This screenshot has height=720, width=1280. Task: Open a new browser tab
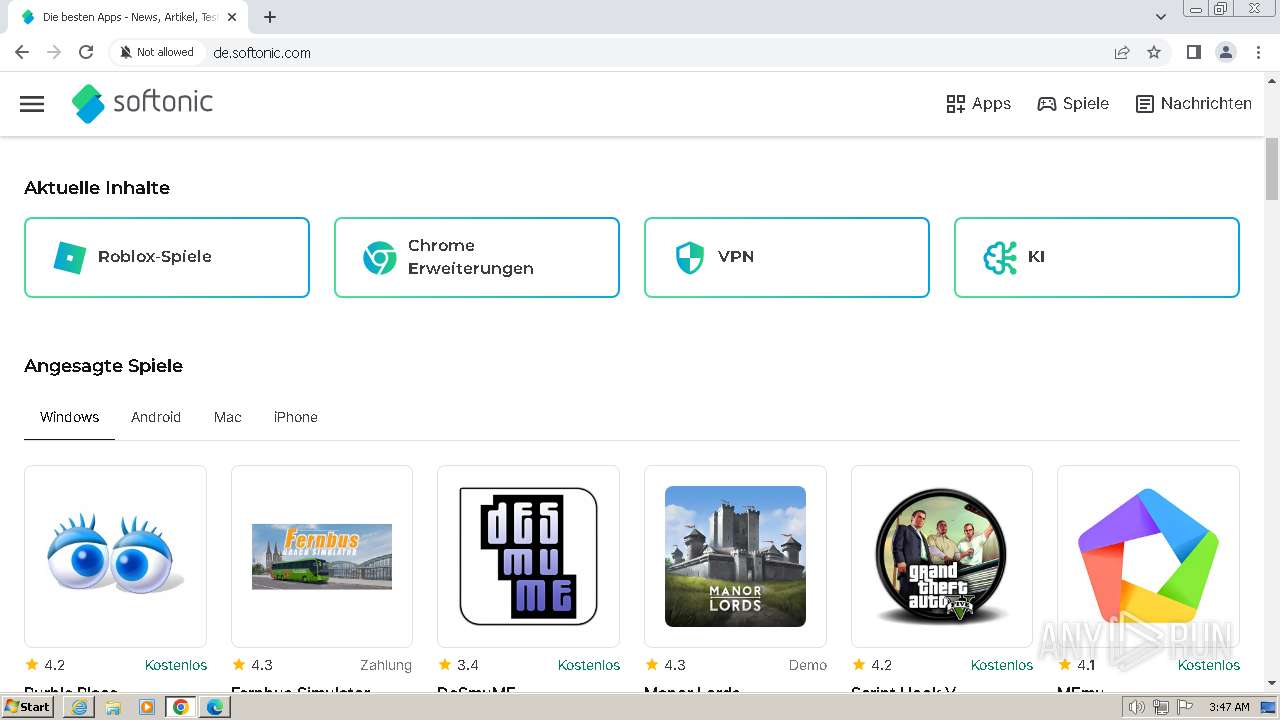click(270, 17)
